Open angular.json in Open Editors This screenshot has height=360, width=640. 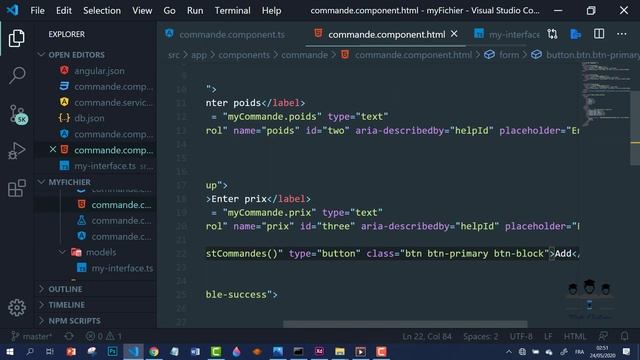coord(99,71)
